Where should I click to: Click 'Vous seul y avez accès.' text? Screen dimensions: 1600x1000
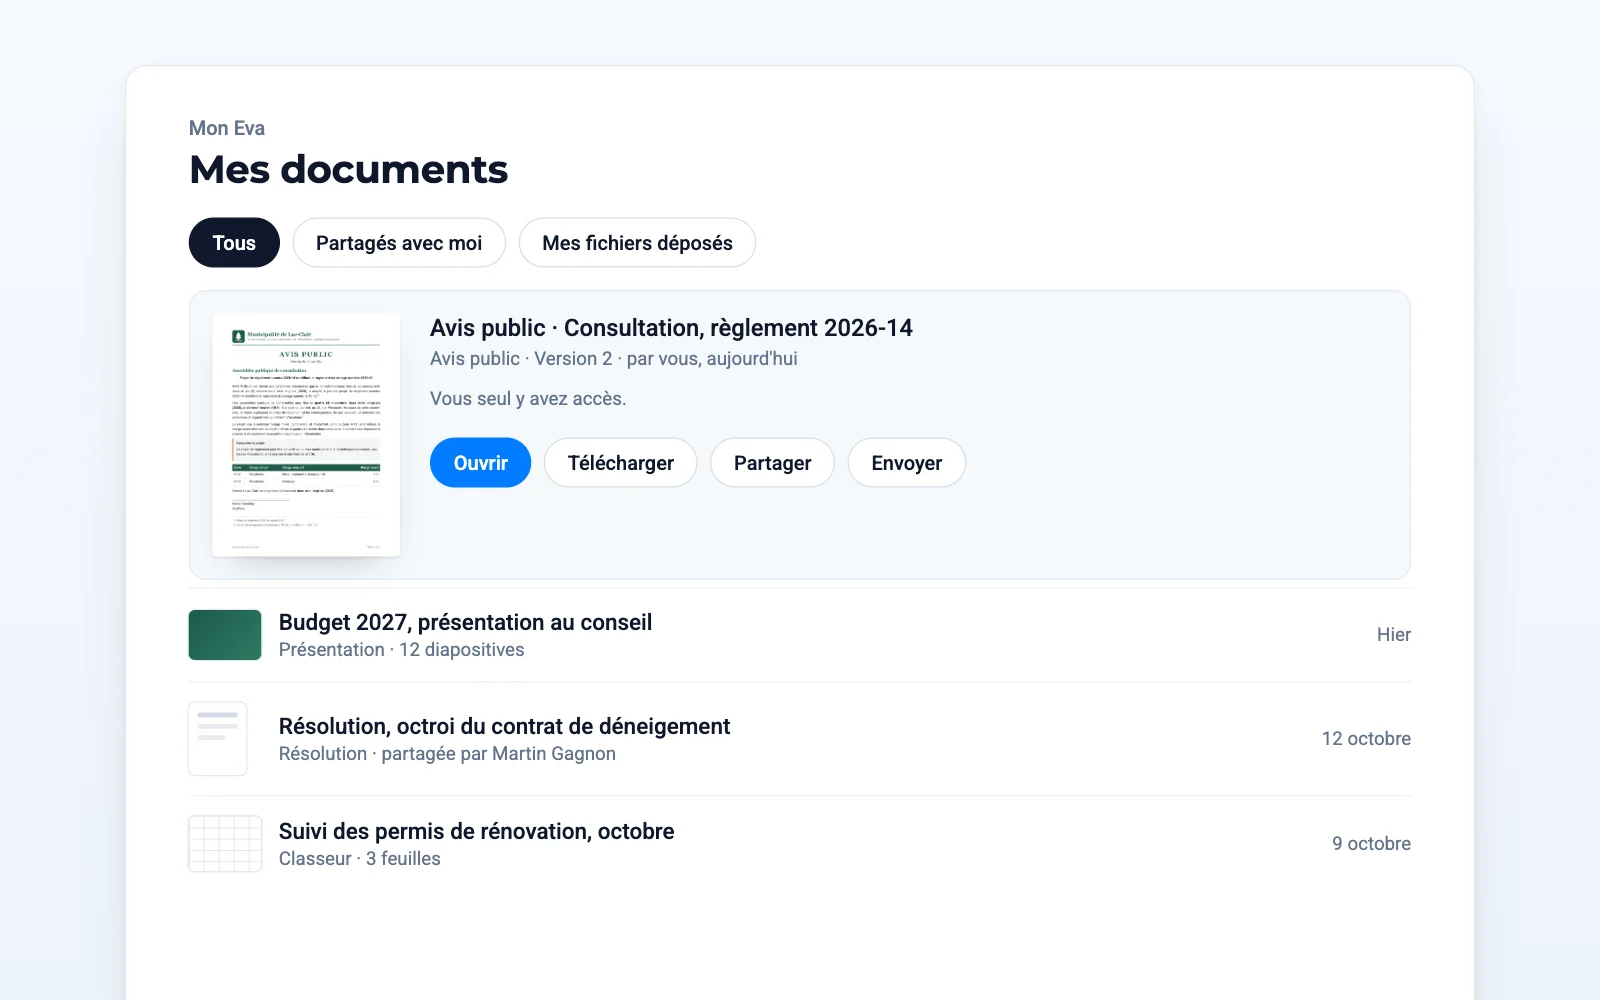tap(528, 399)
